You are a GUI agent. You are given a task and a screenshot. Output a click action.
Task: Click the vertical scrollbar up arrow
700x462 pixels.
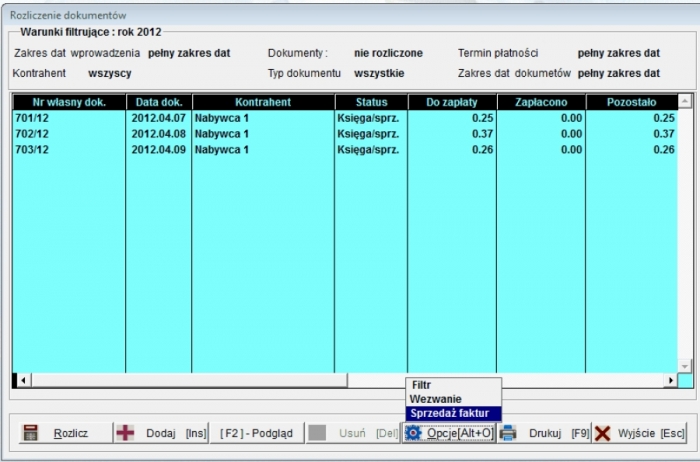pos(685,101)
